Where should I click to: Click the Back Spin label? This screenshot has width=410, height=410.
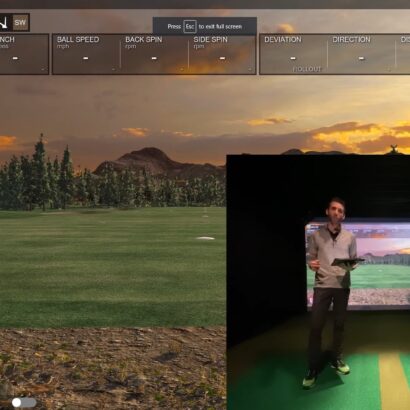tap(144, 39)
